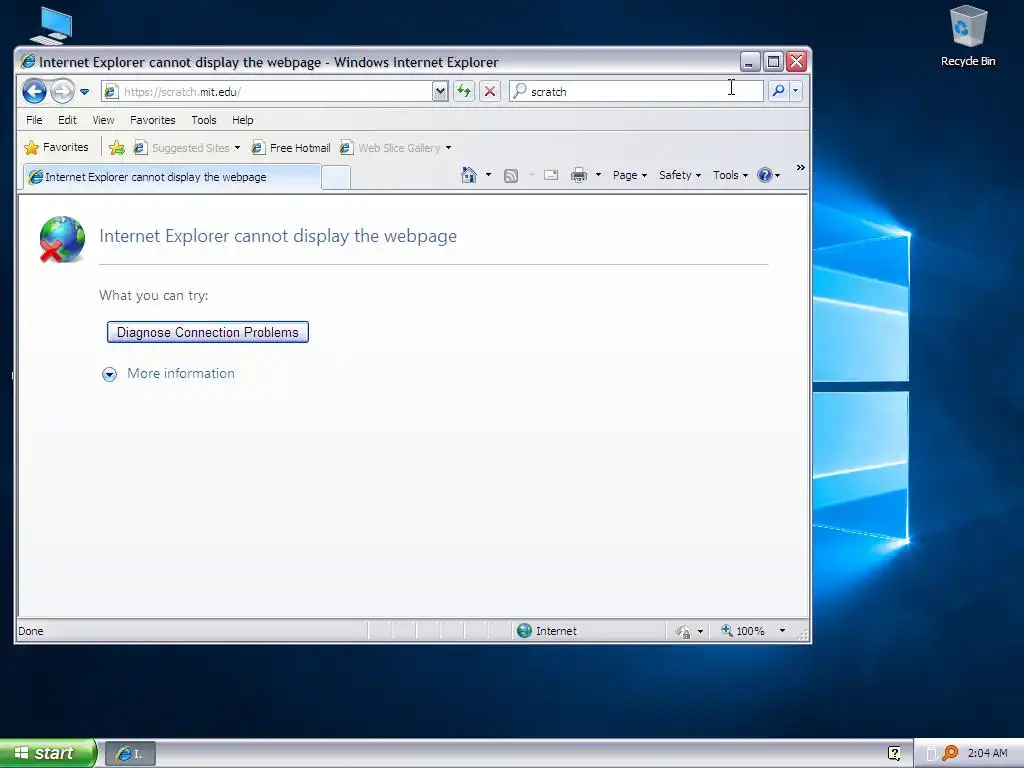The width and height of the screenshot is (1024, 768).
Task: Expand the address bar URL history dropdown
Action: 440,91
